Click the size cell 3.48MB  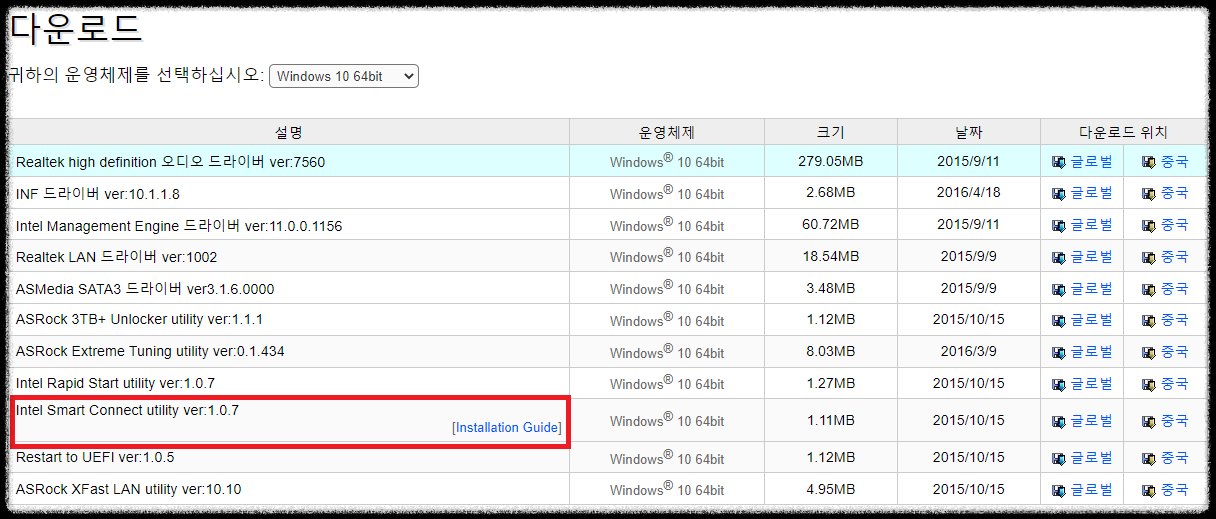coord(831,289)
